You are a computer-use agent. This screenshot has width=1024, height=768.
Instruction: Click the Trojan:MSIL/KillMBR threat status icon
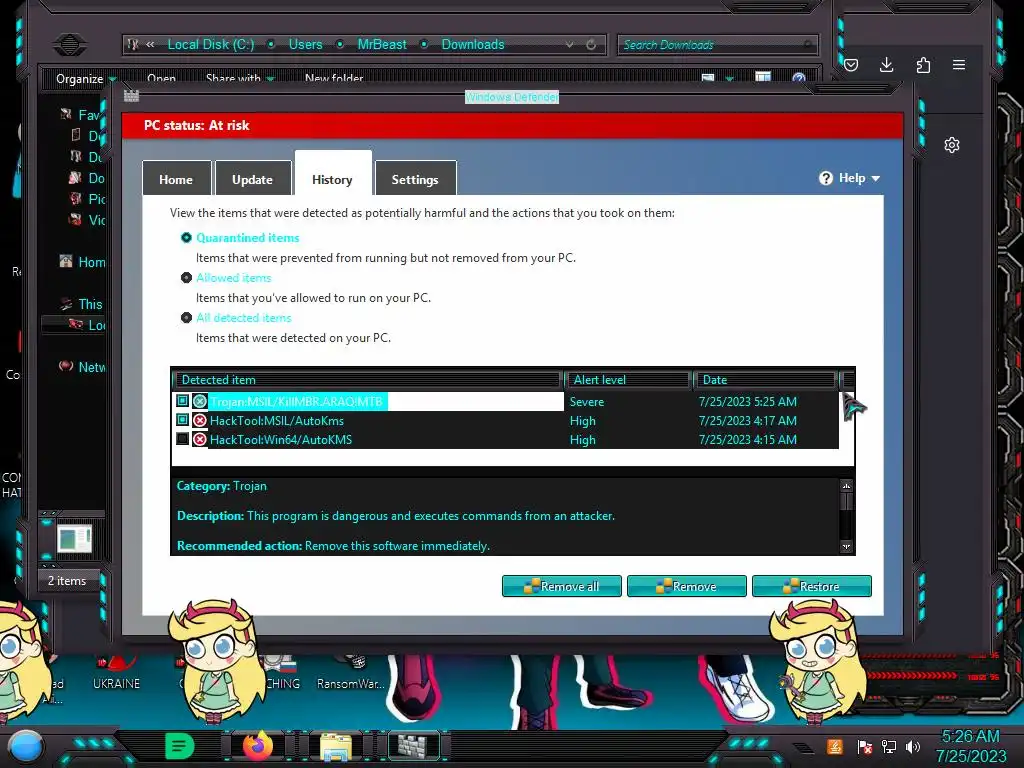200,402
